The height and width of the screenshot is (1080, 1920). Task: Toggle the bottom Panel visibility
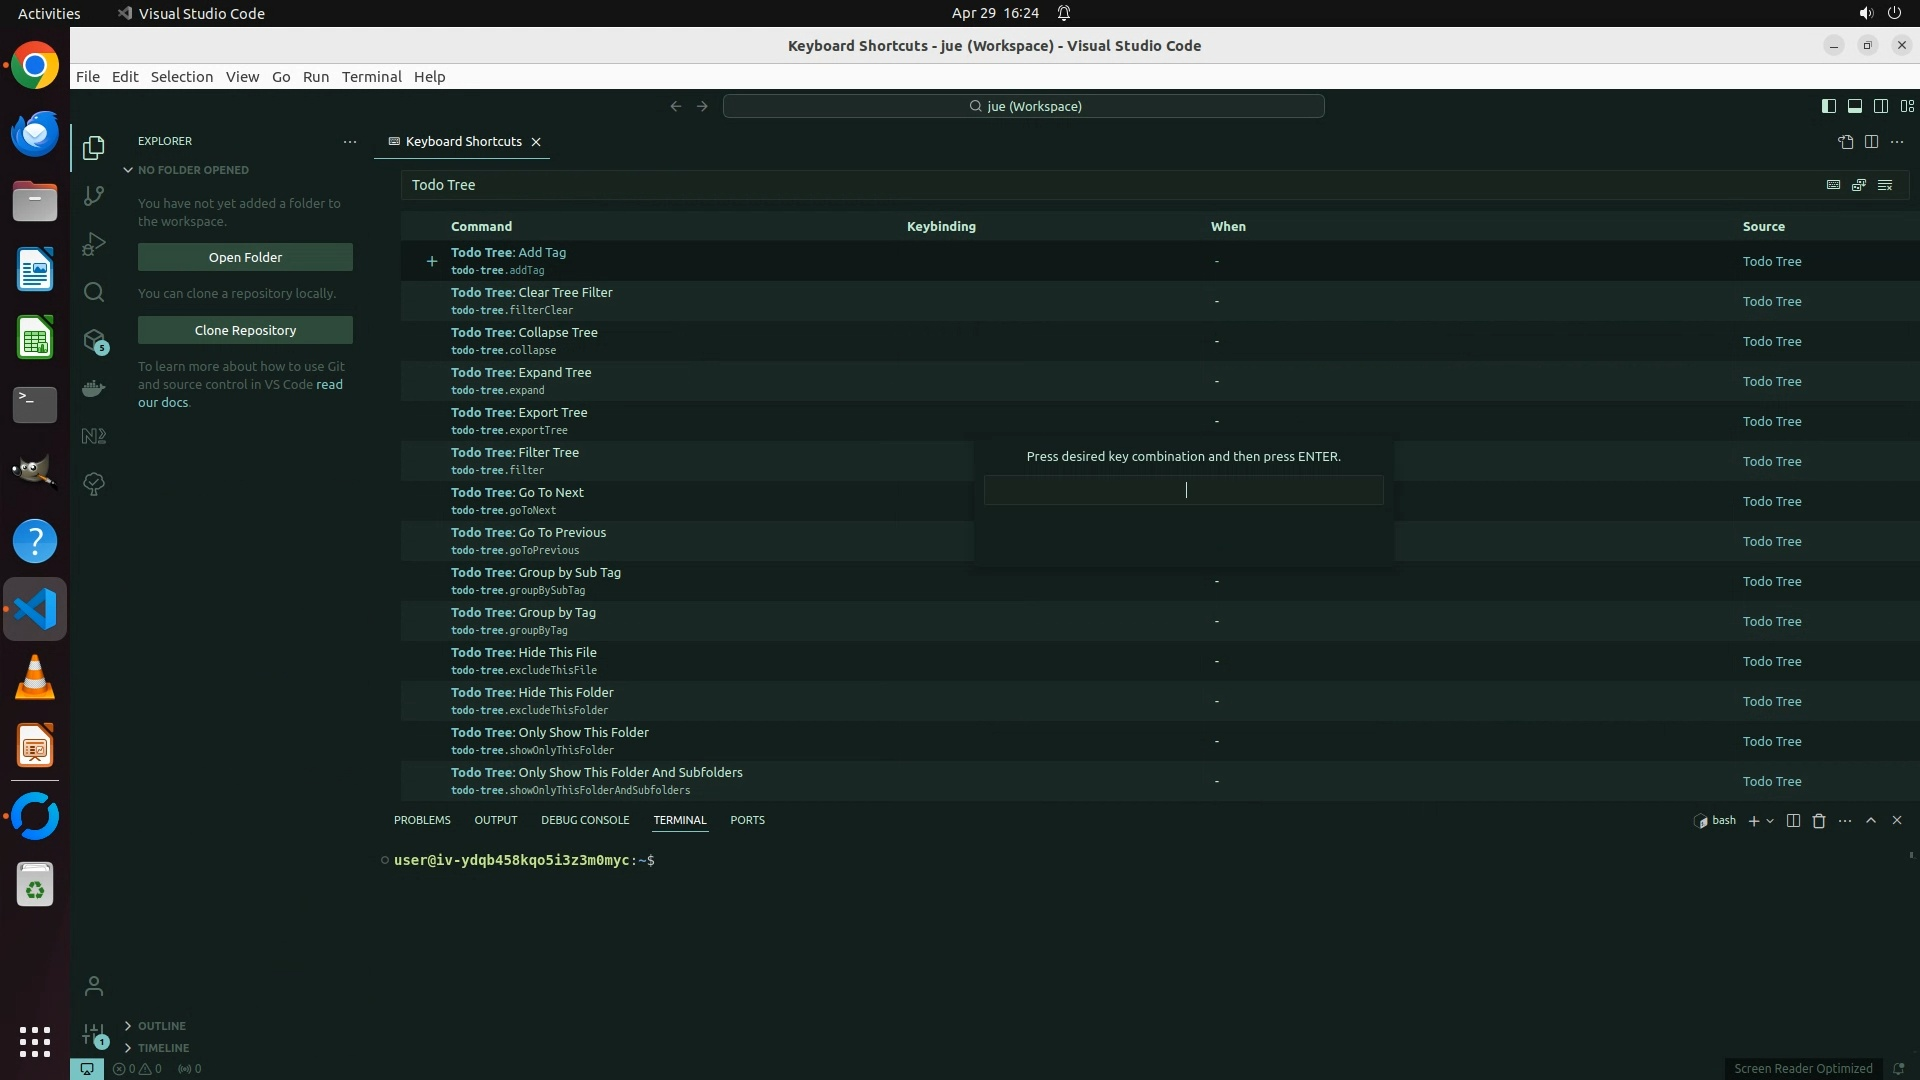point(1854,106)
